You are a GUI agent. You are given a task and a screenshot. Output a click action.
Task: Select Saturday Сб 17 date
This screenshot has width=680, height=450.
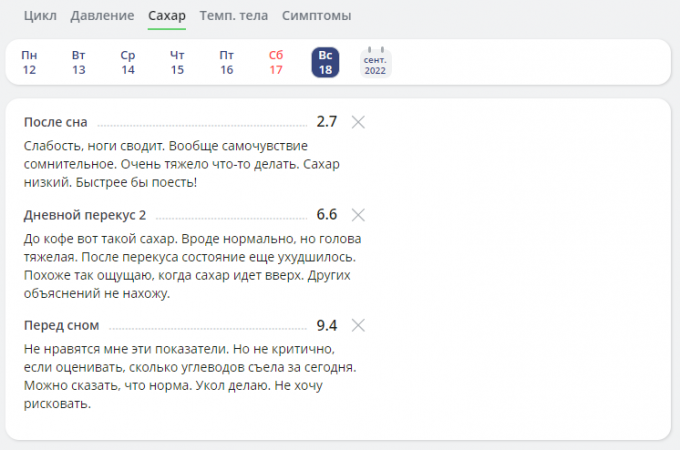(x=276, y=62)
